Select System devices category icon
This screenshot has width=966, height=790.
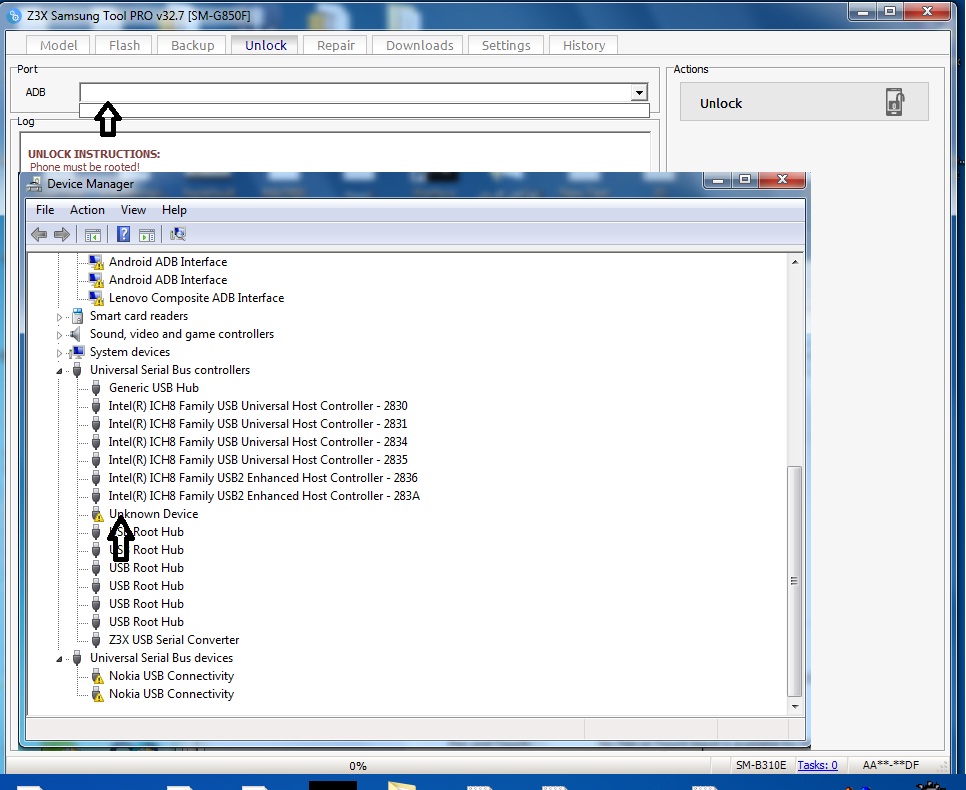[x=77, y=352]
